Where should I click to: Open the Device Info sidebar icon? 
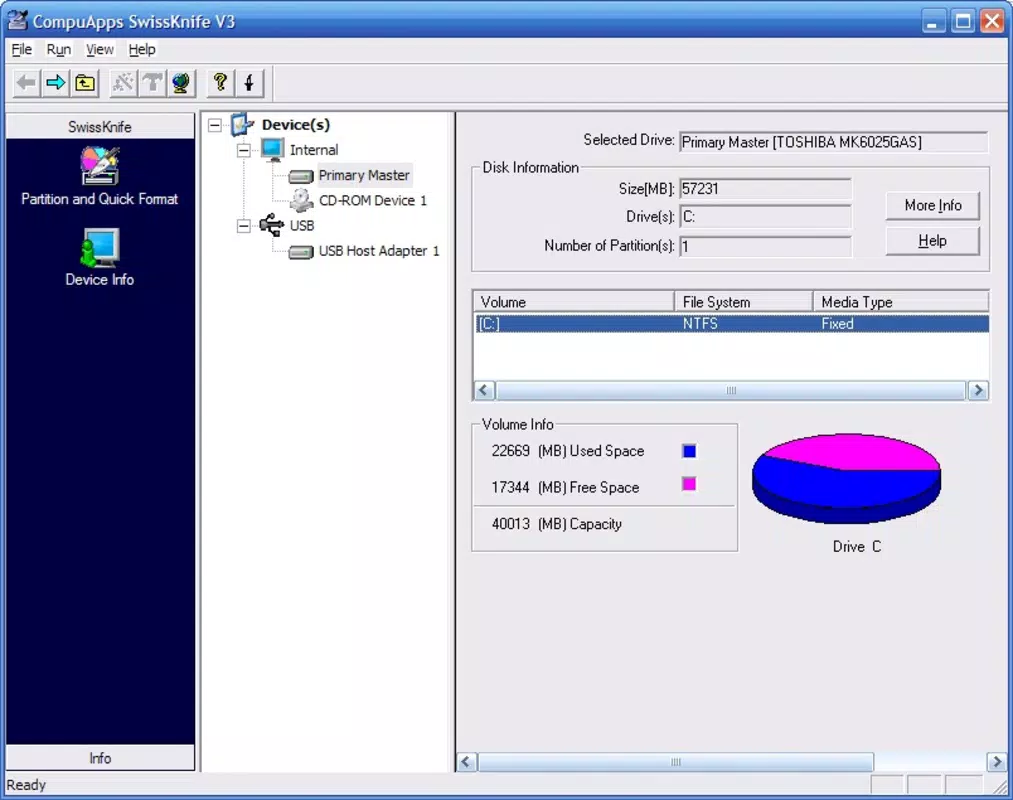[x=99, y=247]
